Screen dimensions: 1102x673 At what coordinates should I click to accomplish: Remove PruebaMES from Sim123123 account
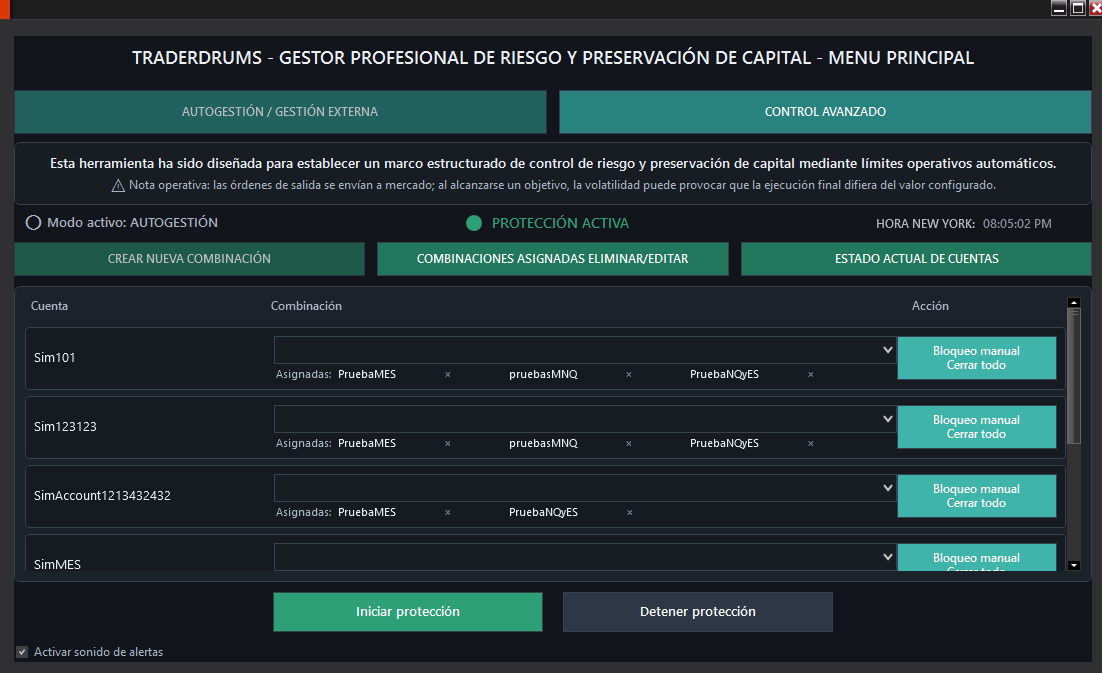pyautogui.click(x=447, y=444)
